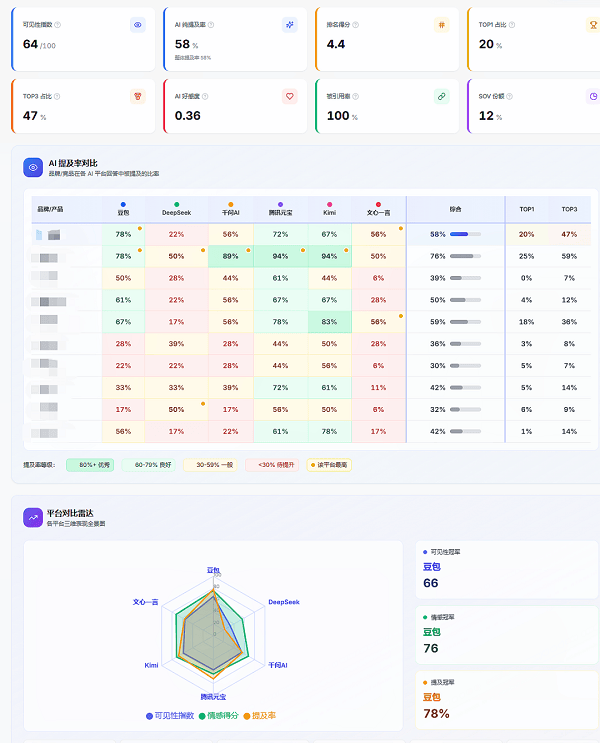Click the 综合 76% progress bar
This screenshot has width=600, height=743.
465,256
